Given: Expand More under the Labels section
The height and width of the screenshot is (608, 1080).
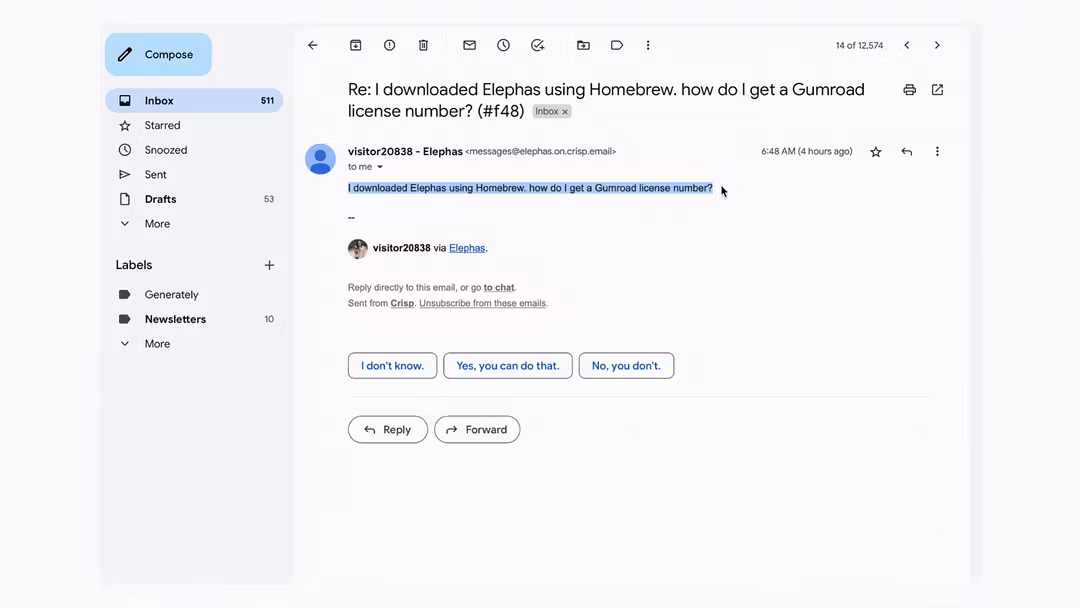Looking at the screenshot, I should pyautogui.click(x=157, y=344).
